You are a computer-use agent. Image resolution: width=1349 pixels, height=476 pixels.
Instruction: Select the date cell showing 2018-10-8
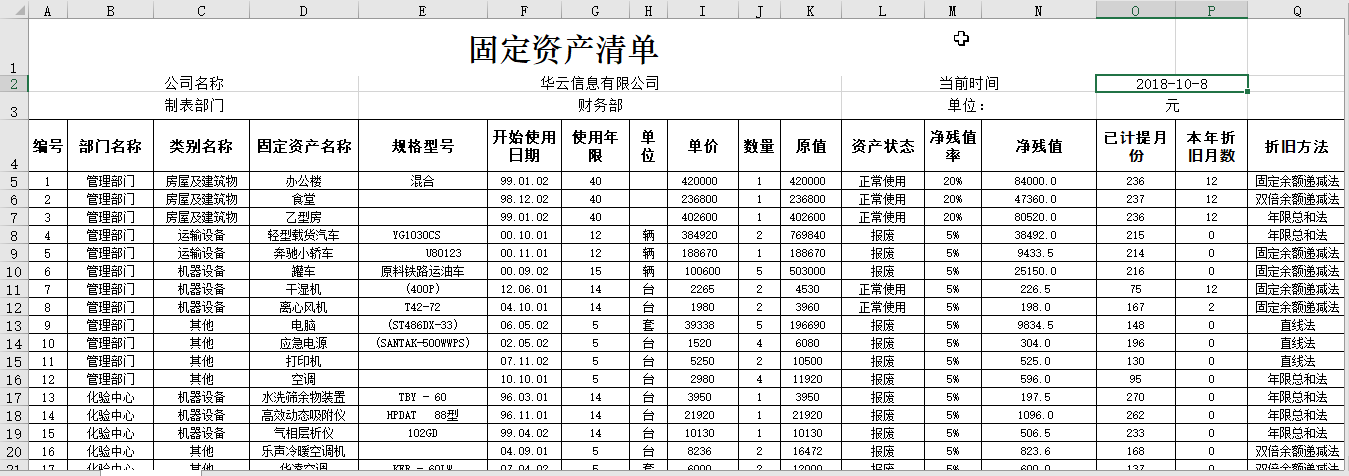tap(1171, 84)
